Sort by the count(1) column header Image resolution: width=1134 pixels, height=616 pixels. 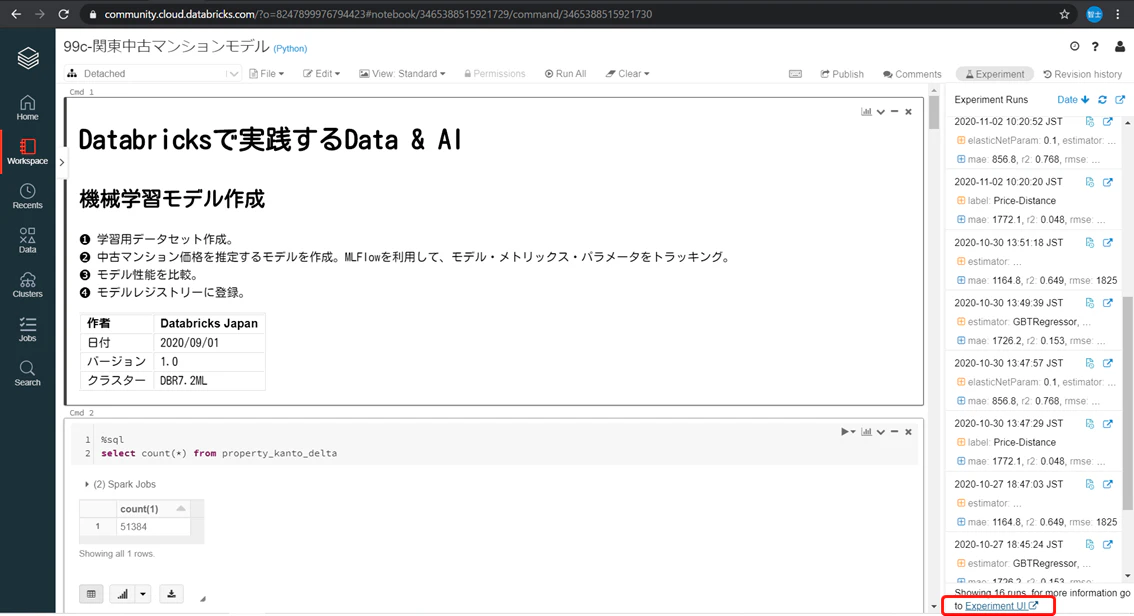[x=153, y=509]
